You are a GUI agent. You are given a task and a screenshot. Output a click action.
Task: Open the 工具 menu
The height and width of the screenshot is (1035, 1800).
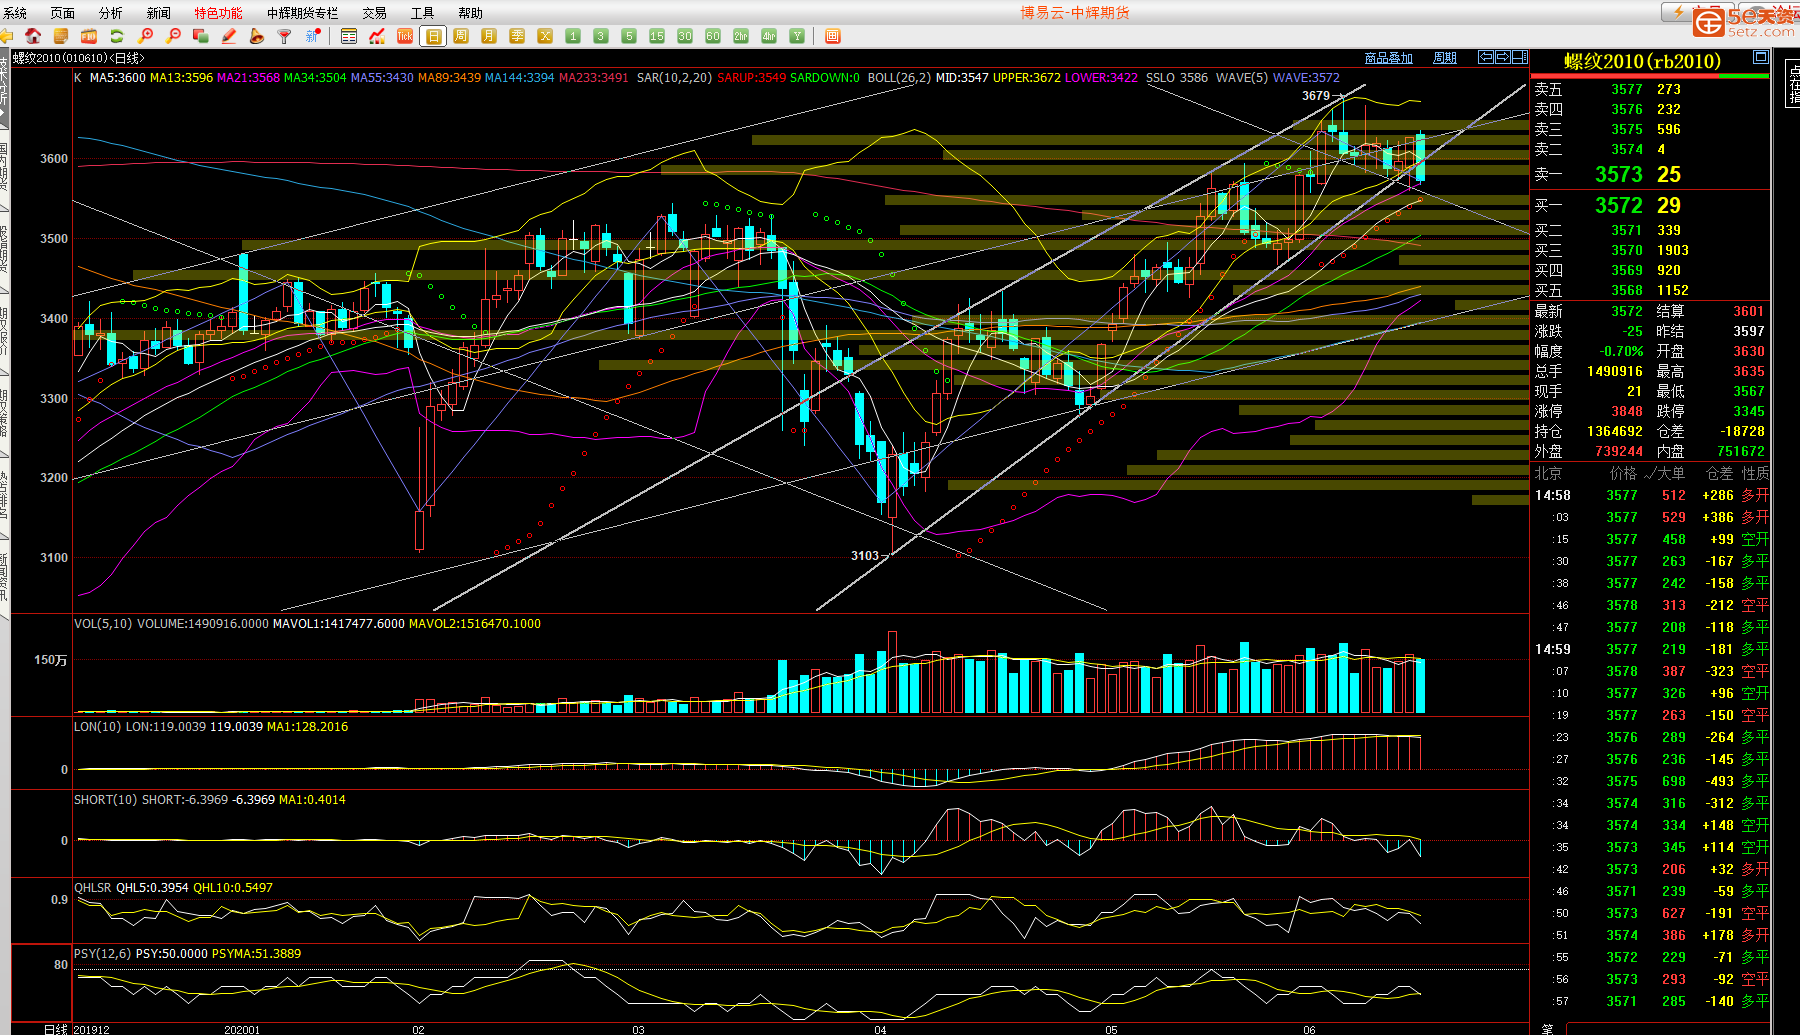pyautogui.click(x=423, y=13)
